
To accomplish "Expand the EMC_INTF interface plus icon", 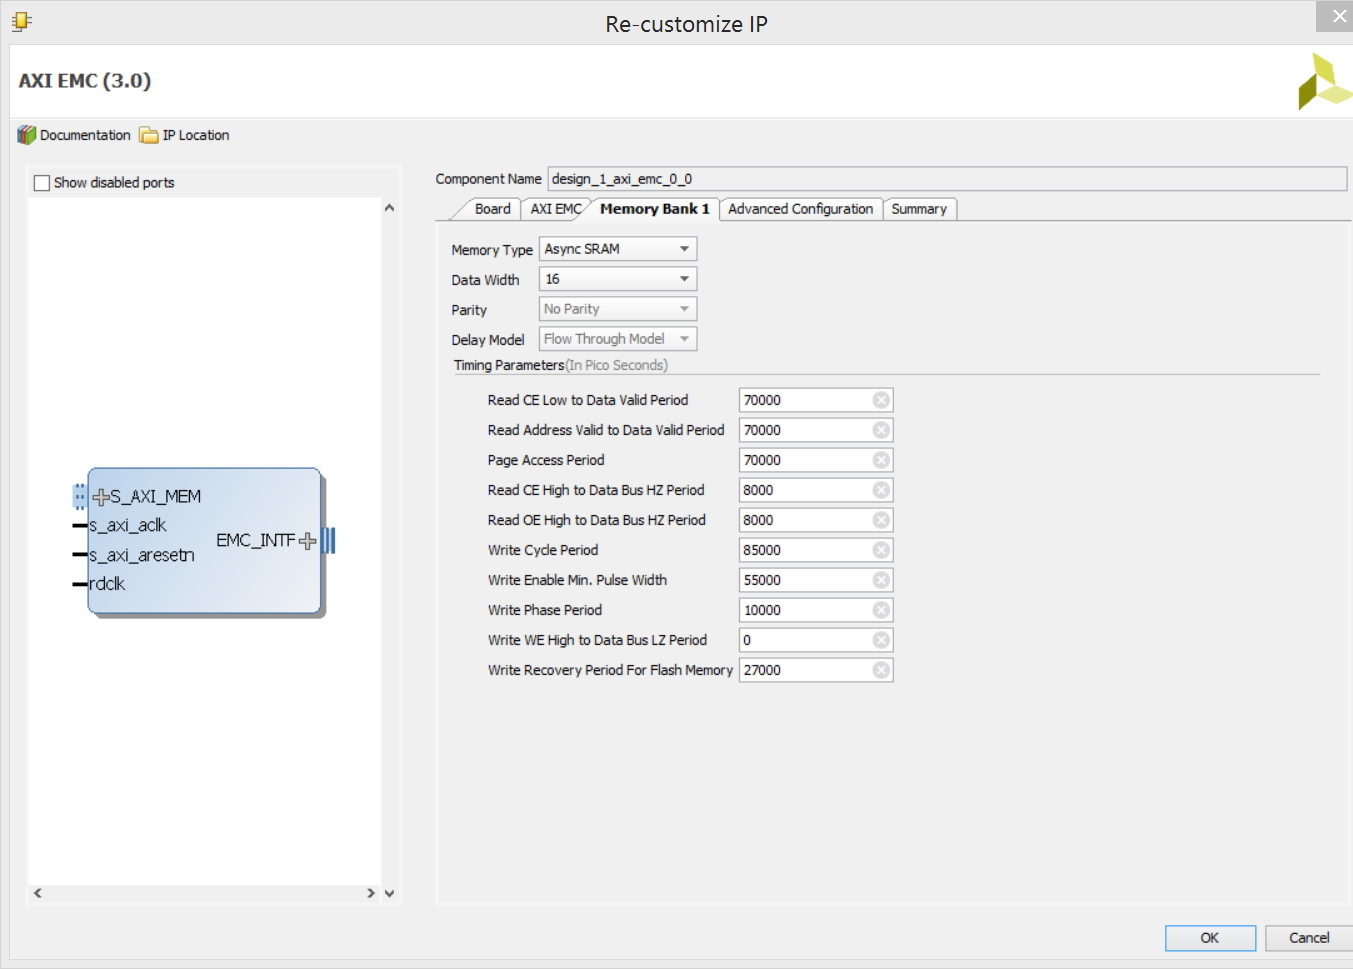I will 308,541.
